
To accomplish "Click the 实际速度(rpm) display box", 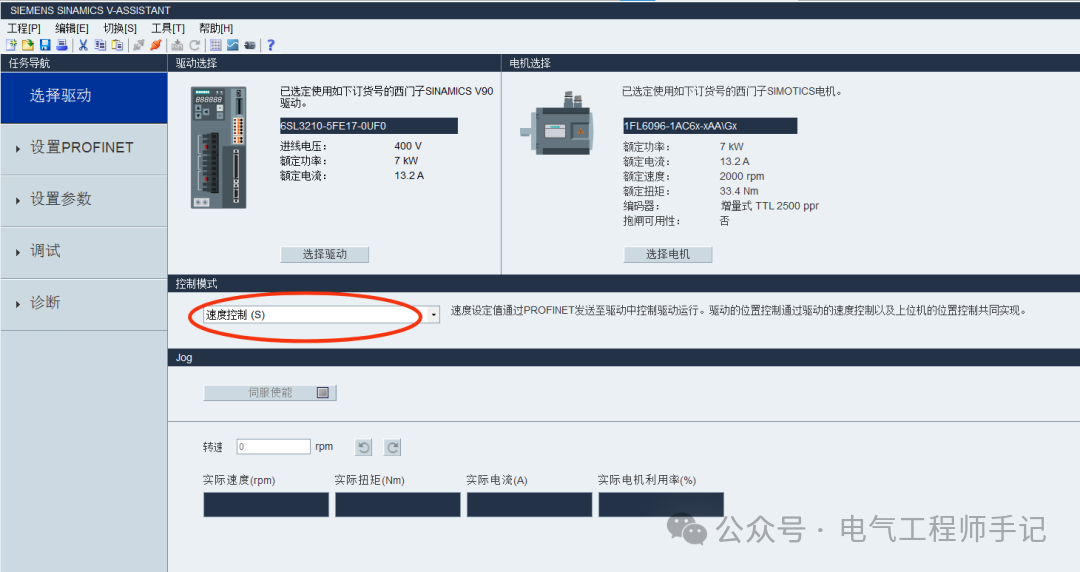I will coord(266,504).
